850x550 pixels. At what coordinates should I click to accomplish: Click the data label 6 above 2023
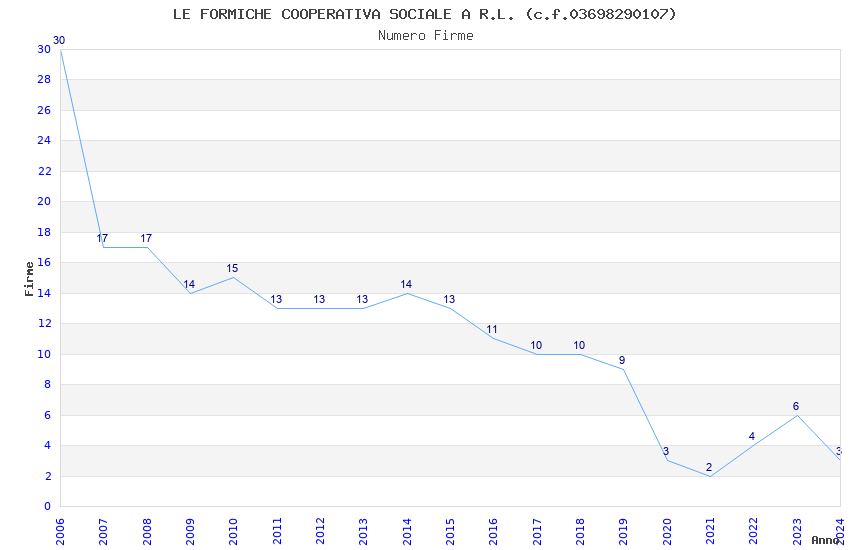point(796,406)
